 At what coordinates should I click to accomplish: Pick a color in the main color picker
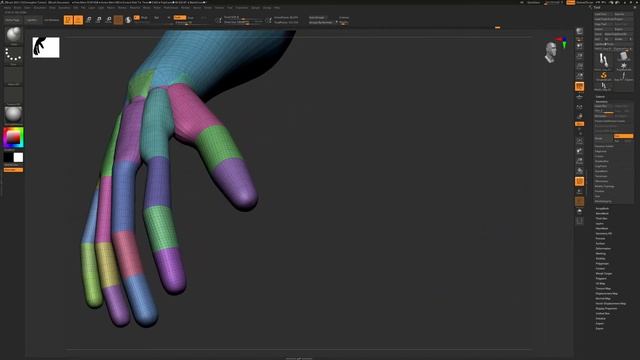point(13,138)
